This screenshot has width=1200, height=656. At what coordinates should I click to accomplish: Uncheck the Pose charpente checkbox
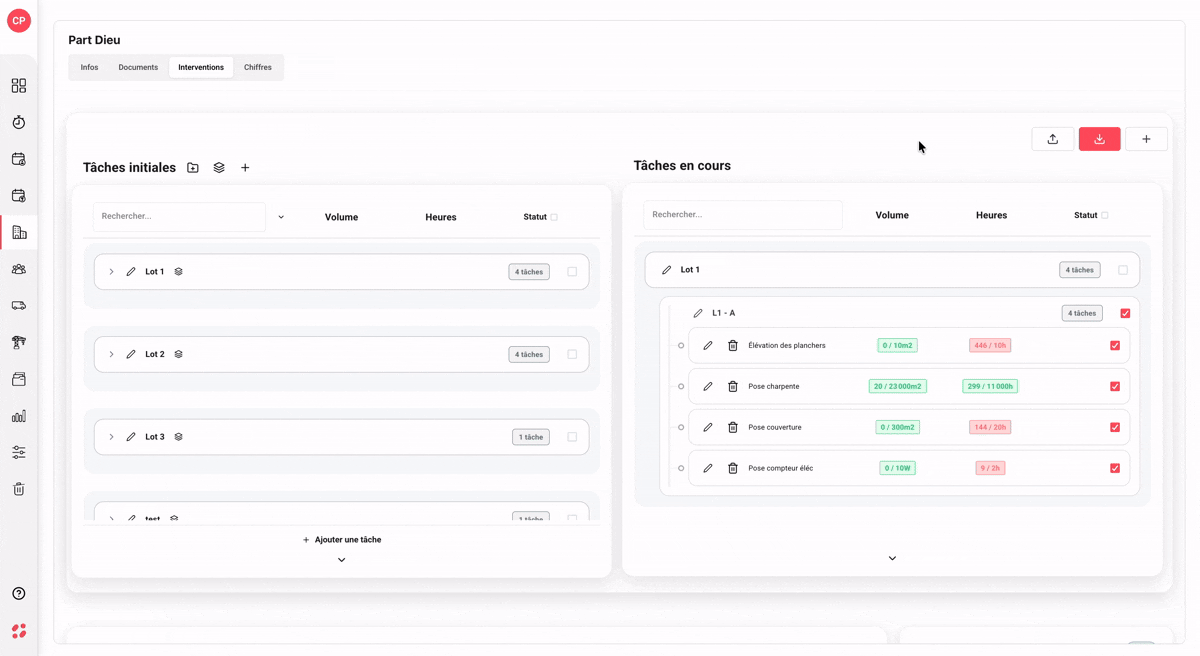1115,386
